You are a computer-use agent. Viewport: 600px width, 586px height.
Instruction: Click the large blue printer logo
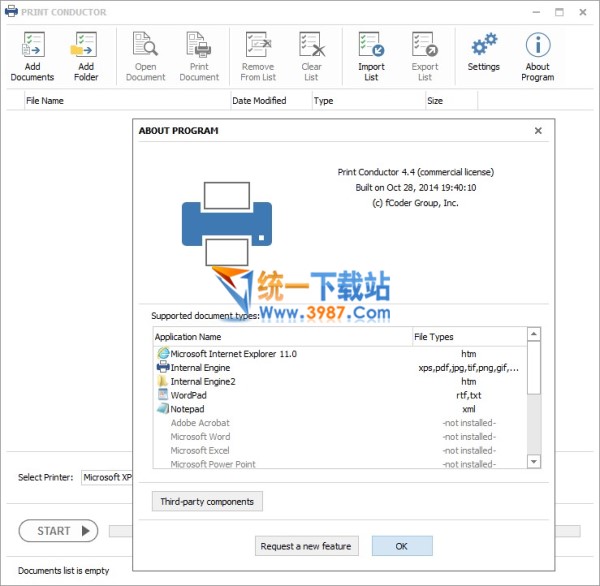[227, 224]
